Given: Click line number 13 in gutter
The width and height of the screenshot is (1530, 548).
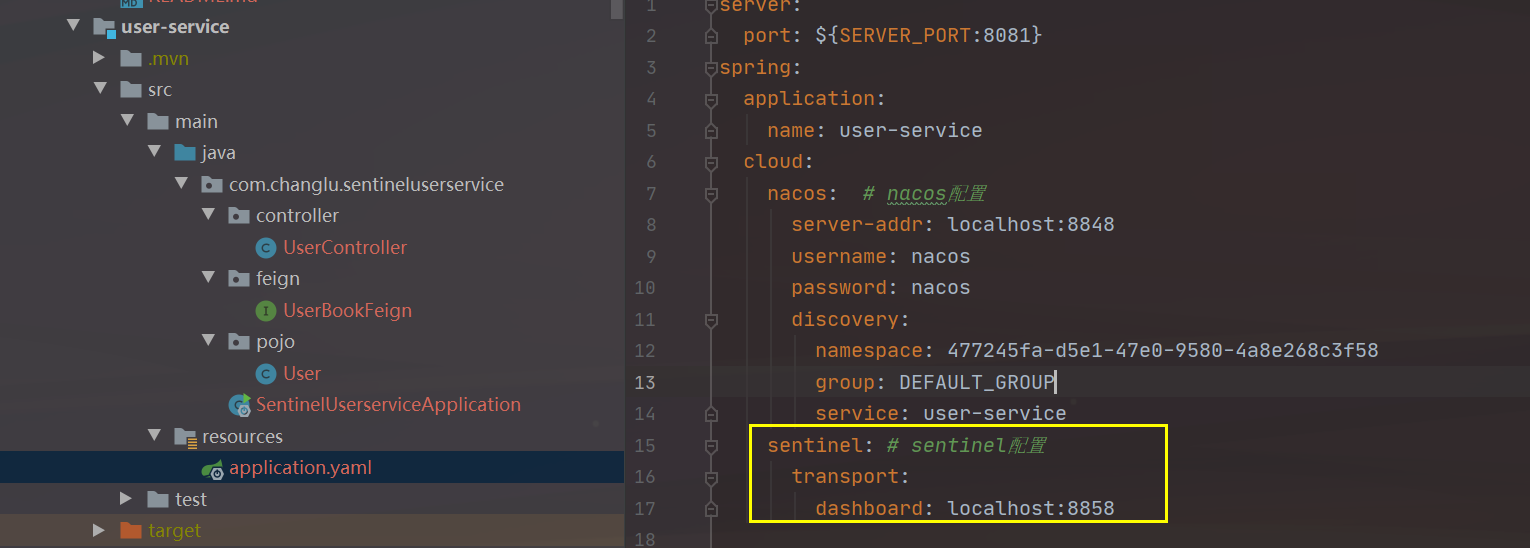Looking at the screenshot, I should (644, 382).
